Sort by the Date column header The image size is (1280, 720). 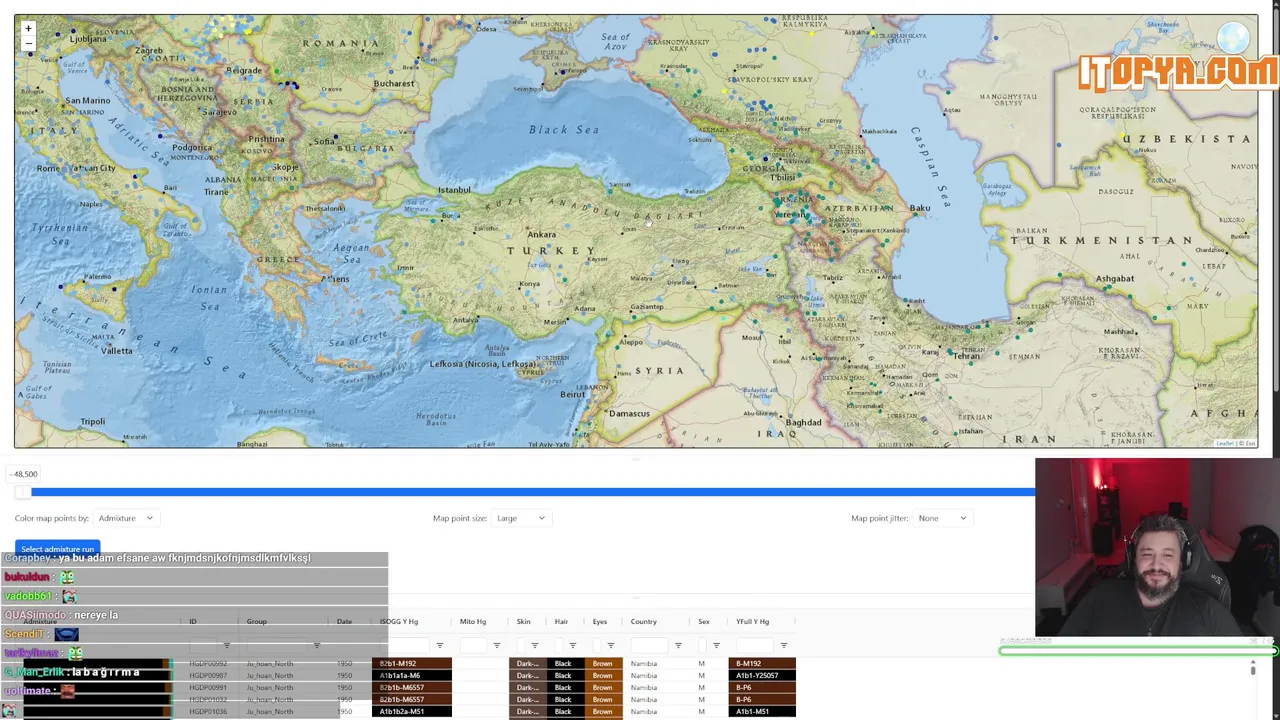click(x=344, y=622)
